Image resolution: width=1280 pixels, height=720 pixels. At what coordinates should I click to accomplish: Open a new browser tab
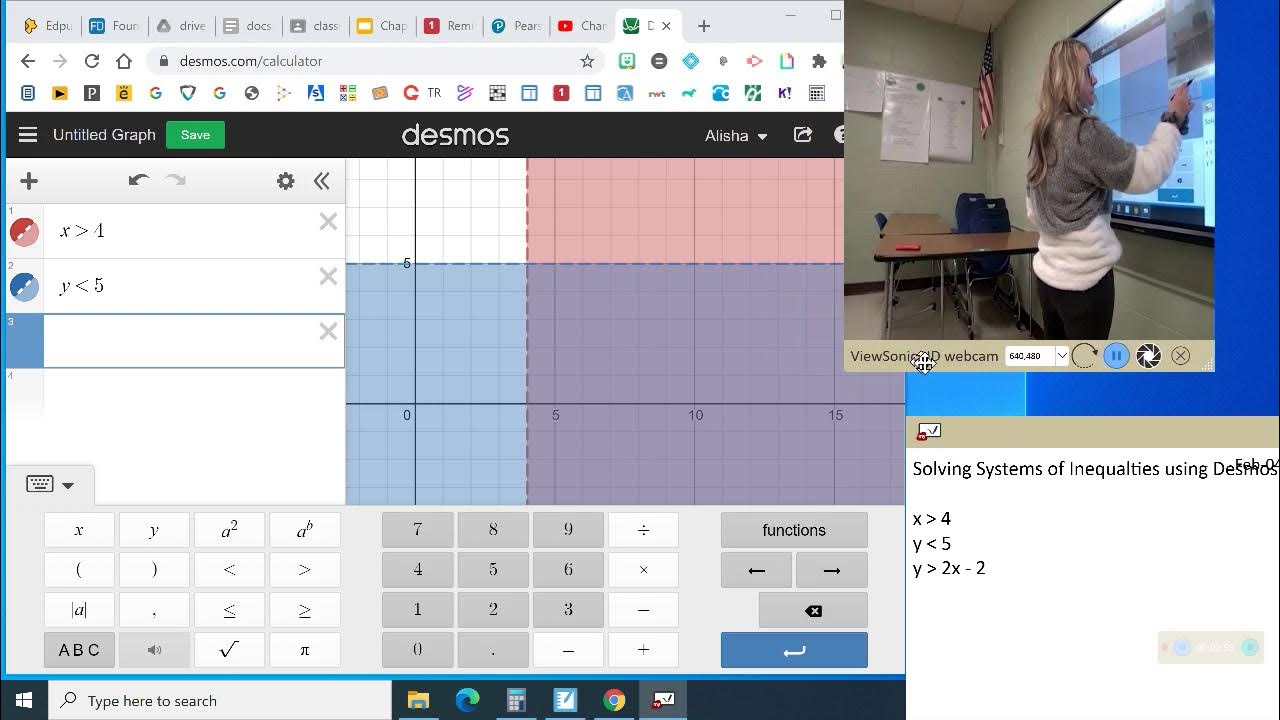[x=704, y=26]
